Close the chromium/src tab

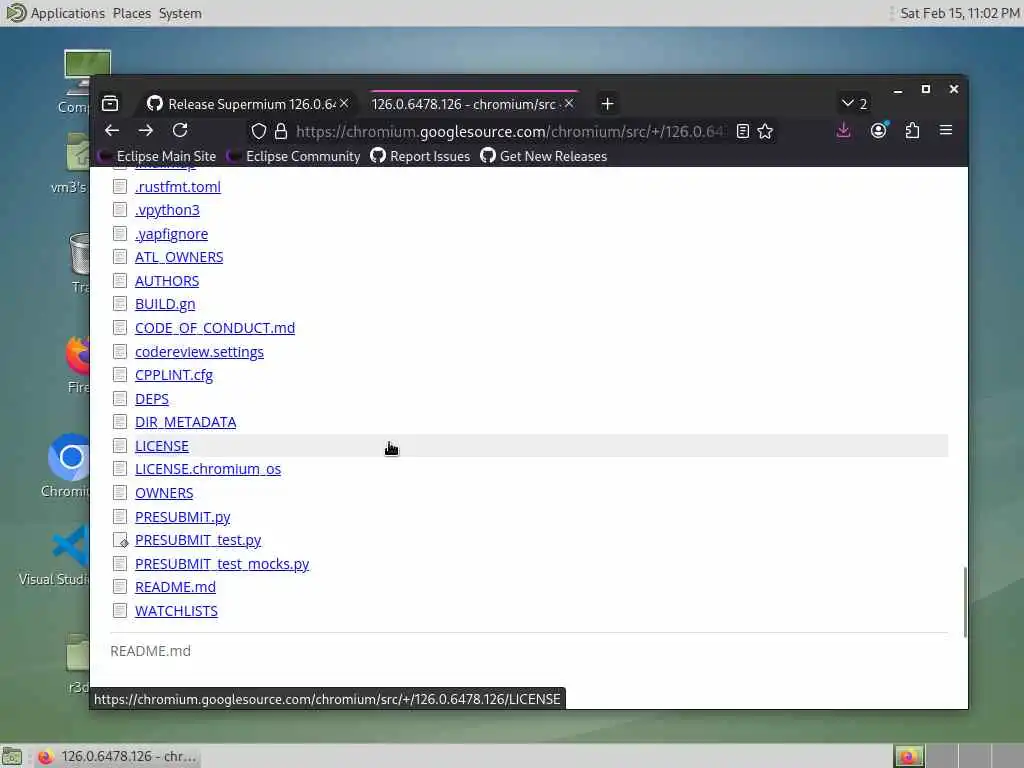click(x=569, y=104)
